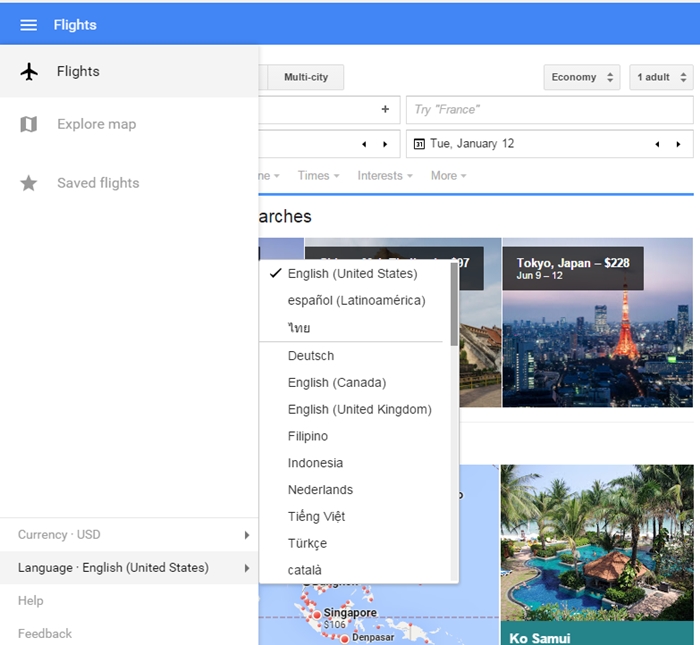Expand the Interests filter
The width and height of the screenshot is (700, 645).
[x=385, y=175]
